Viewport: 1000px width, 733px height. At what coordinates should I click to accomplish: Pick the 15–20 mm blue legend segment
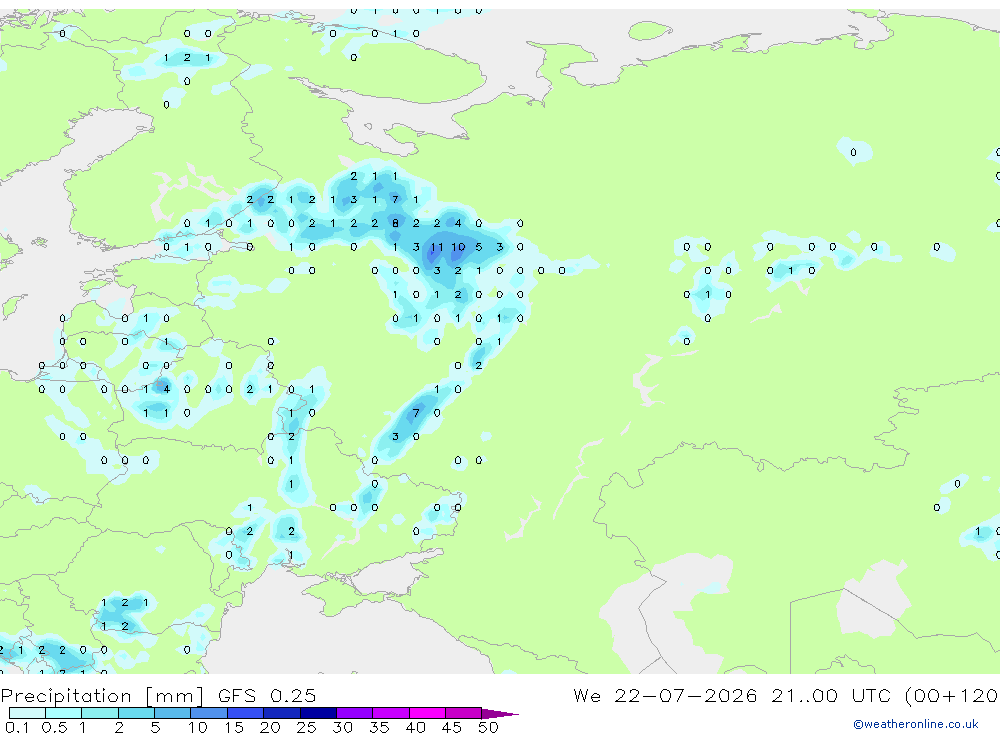(x=245, y=713)
